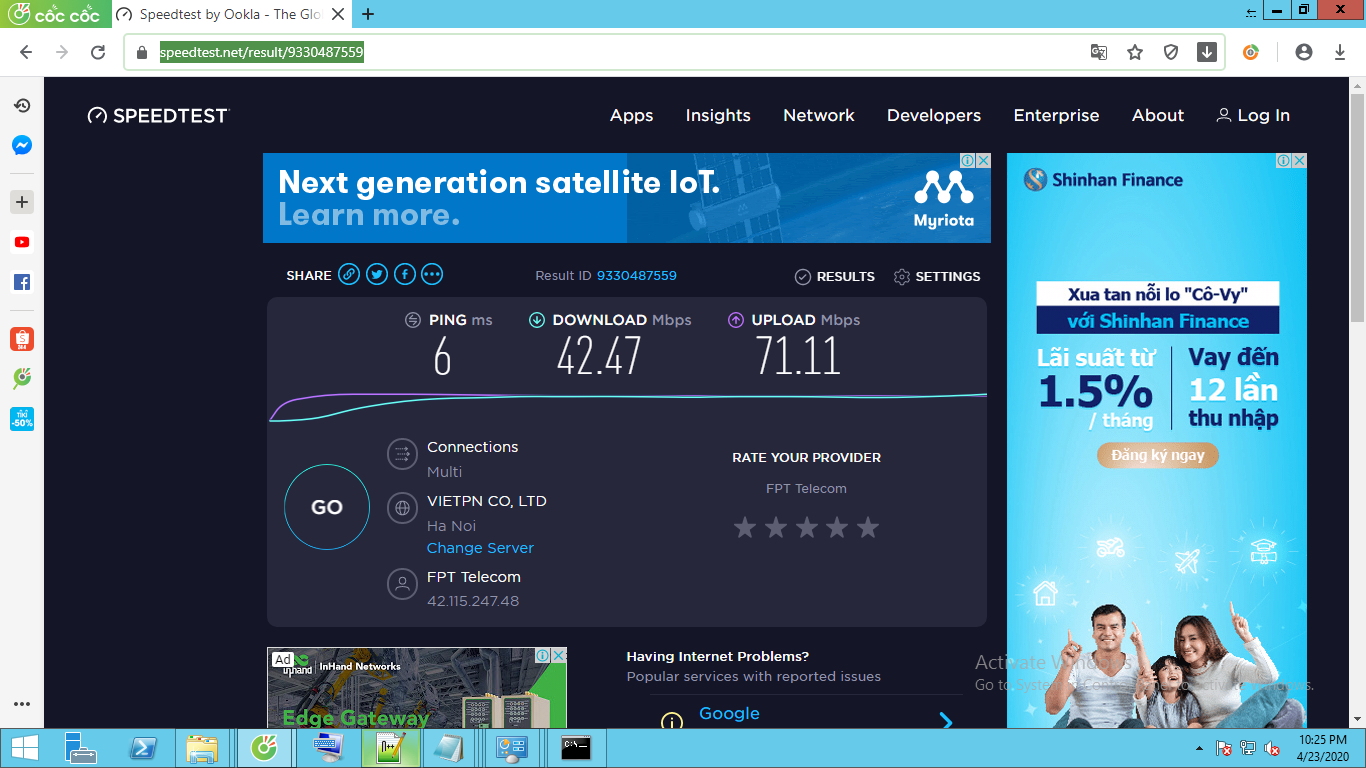Copy the result link via share link icon

click(349, 274)
